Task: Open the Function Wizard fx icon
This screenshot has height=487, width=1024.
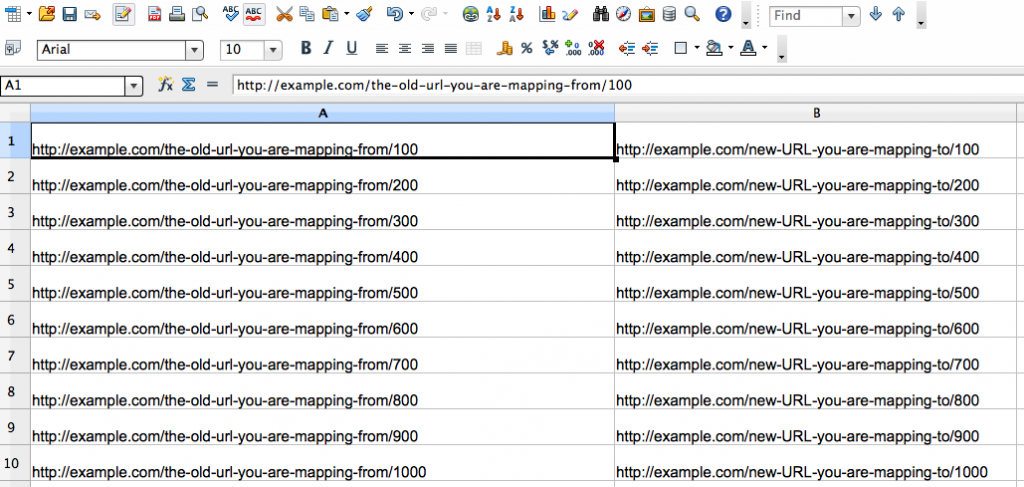Action: tap(166, 84)
